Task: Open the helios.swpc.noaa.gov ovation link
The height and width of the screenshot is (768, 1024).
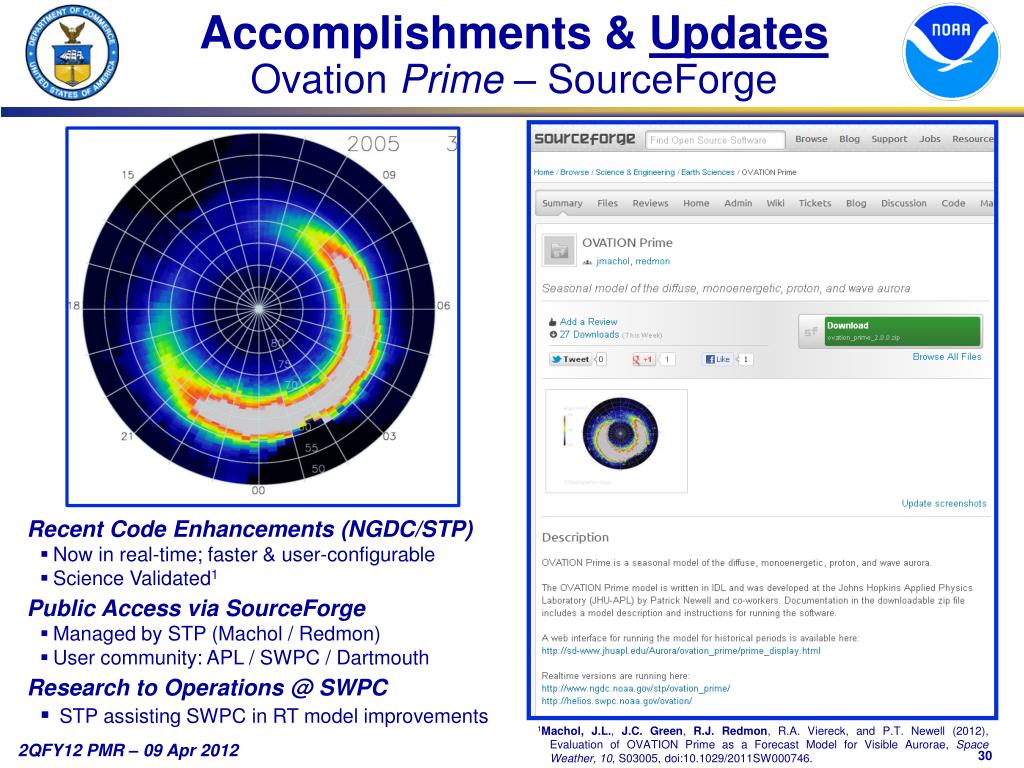Action: click(616, 701)
